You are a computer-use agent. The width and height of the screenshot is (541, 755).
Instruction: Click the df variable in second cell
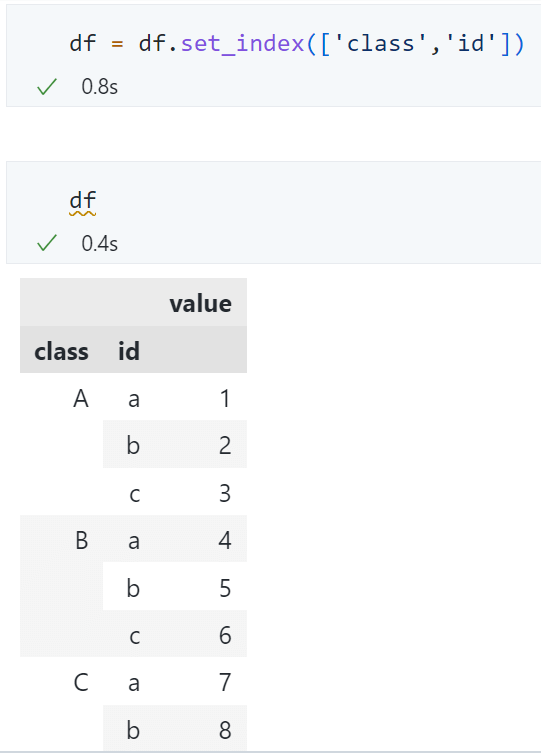tap(83, 200)
